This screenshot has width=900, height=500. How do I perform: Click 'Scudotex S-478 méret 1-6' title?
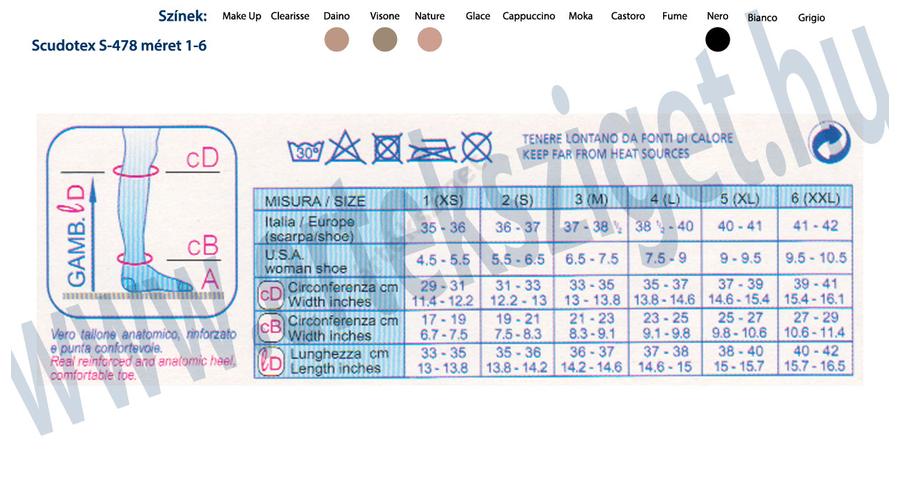click(x=119, y=45)
